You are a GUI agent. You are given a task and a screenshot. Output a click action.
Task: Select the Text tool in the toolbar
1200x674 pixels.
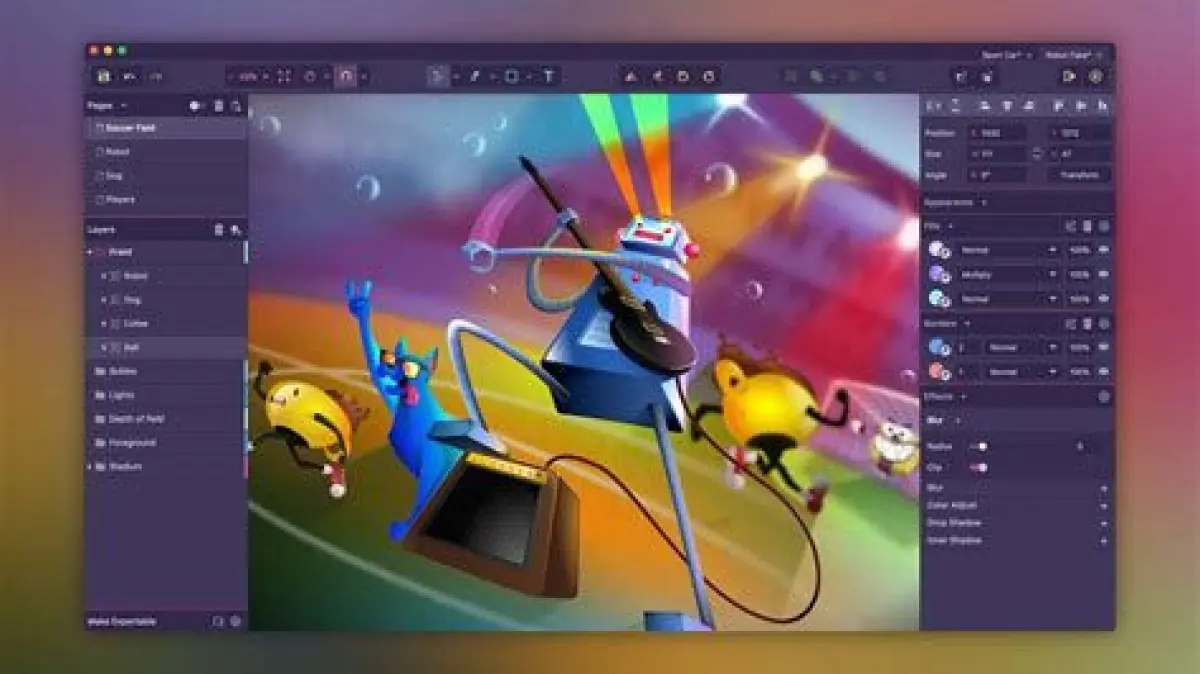[x=549, y=76]
